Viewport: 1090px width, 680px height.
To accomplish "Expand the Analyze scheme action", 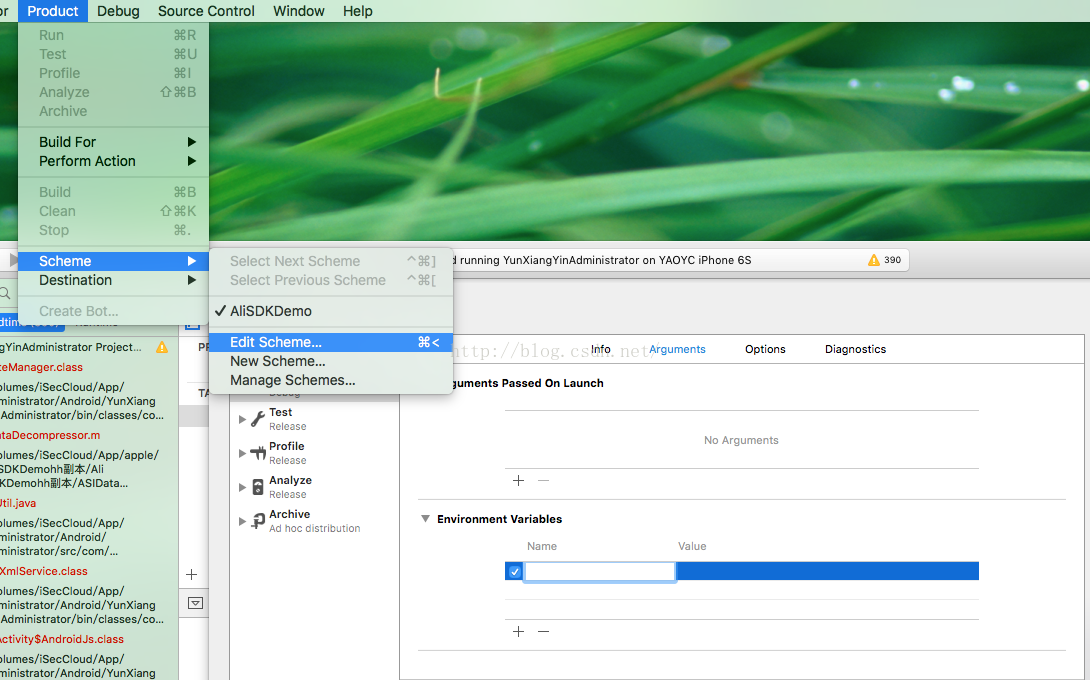I will tap(242, 487).
